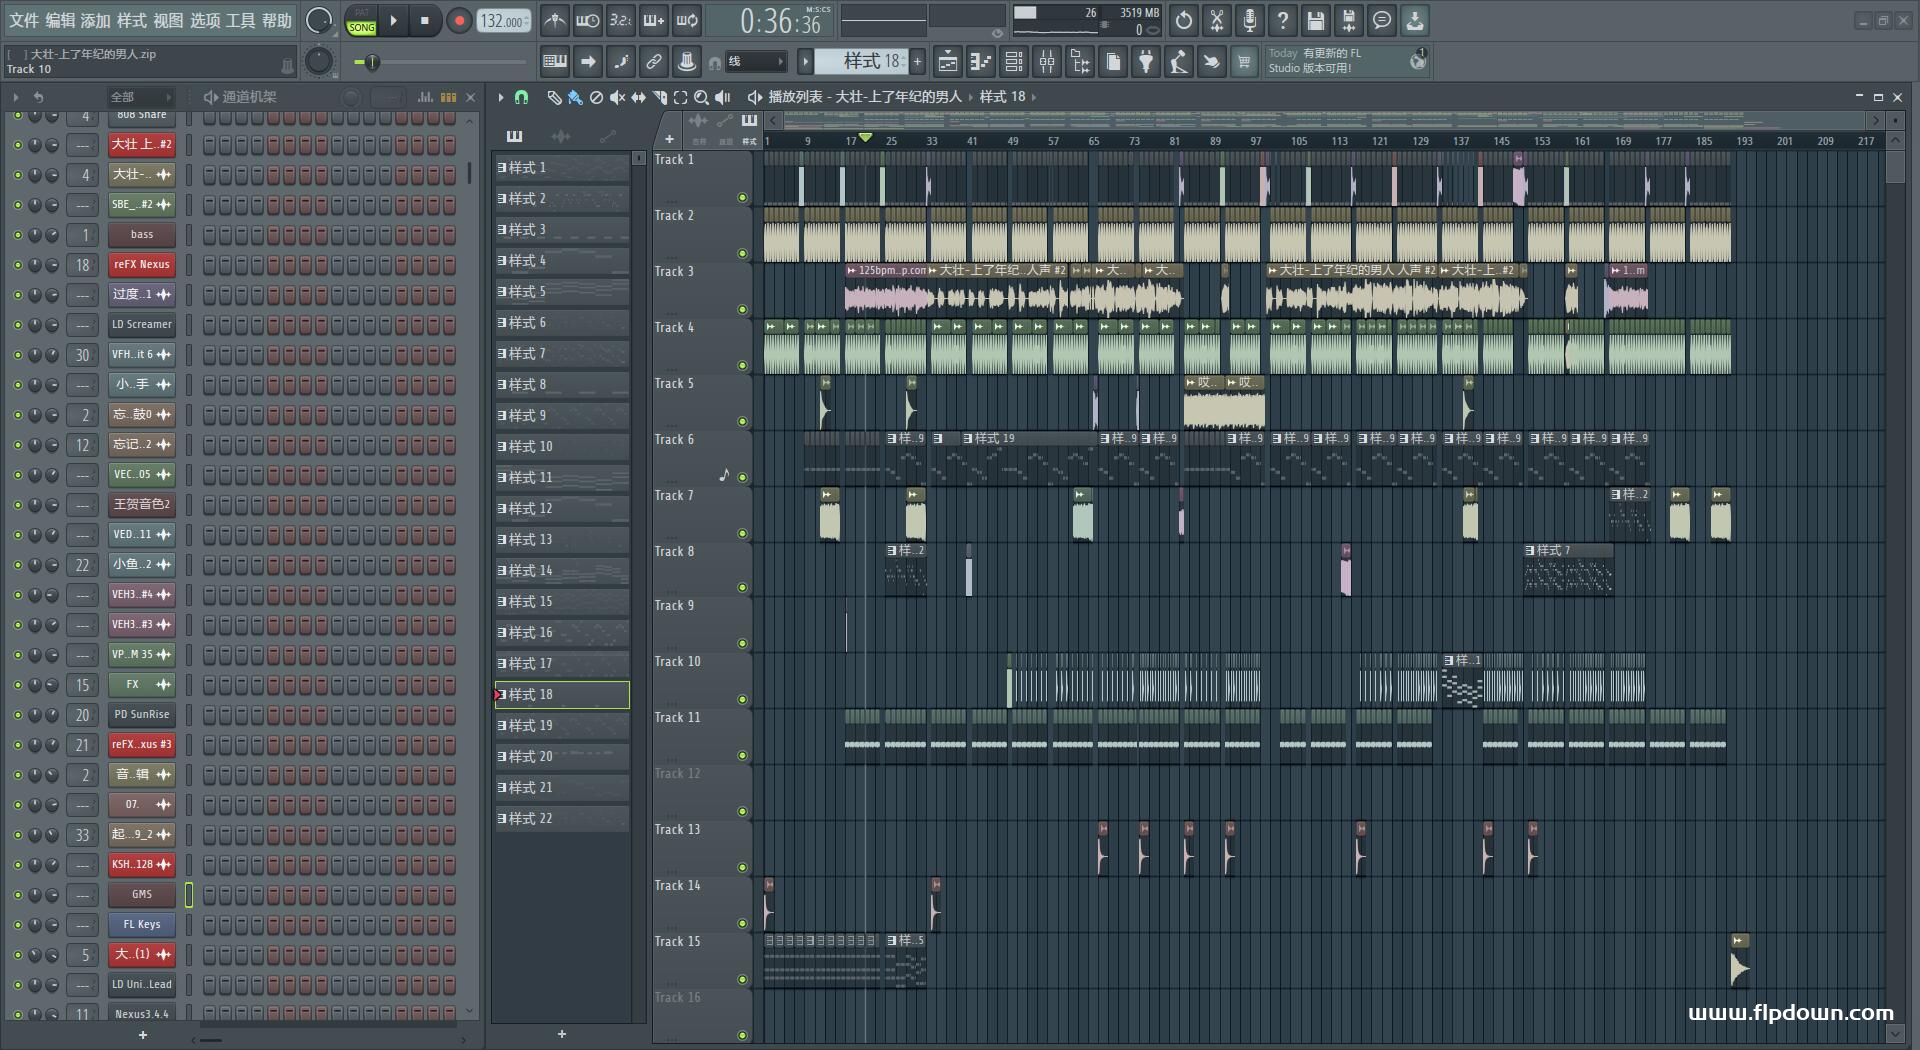Open the 全部 channel filter dropdown

[141, 97]
